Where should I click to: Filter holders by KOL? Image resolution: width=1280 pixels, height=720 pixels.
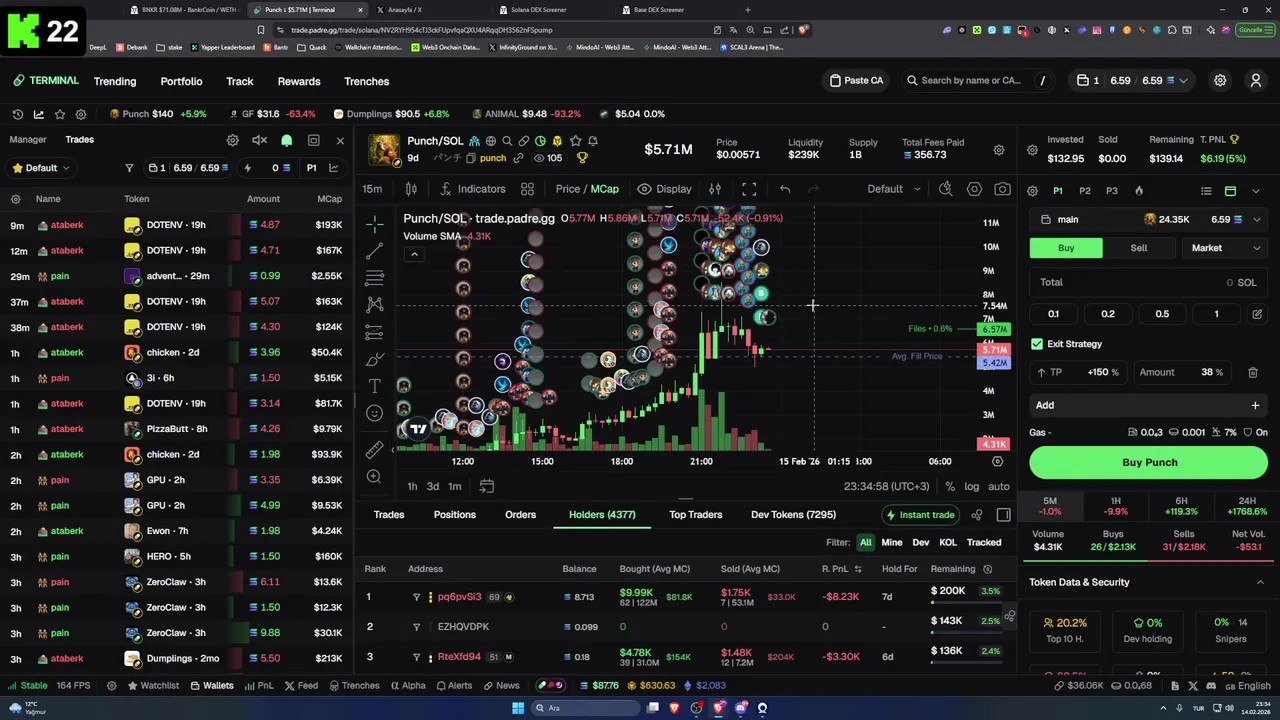[x=948, y=543]
